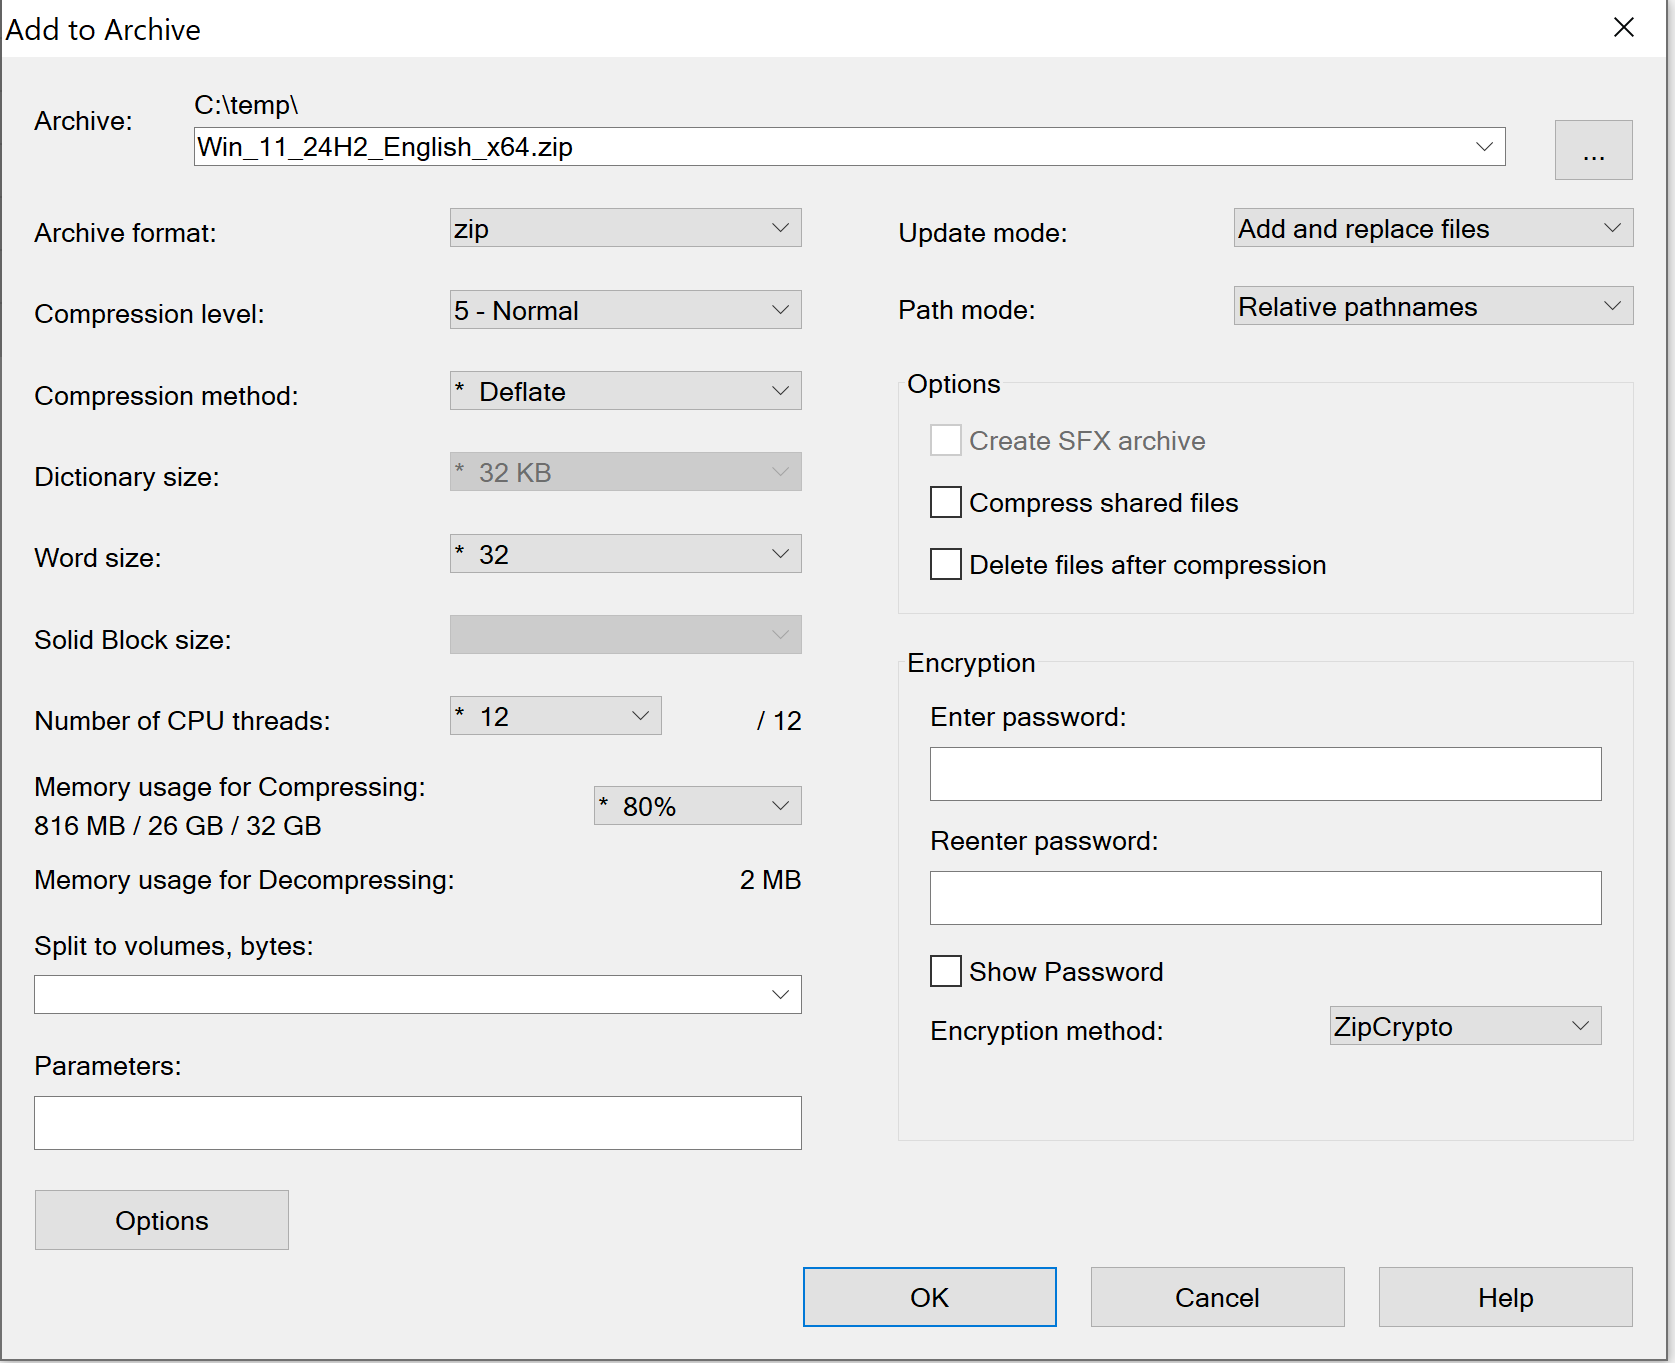Click the Enter password field
Viewport: 1675px width, 1363px height.
(x=1265, y=774)
